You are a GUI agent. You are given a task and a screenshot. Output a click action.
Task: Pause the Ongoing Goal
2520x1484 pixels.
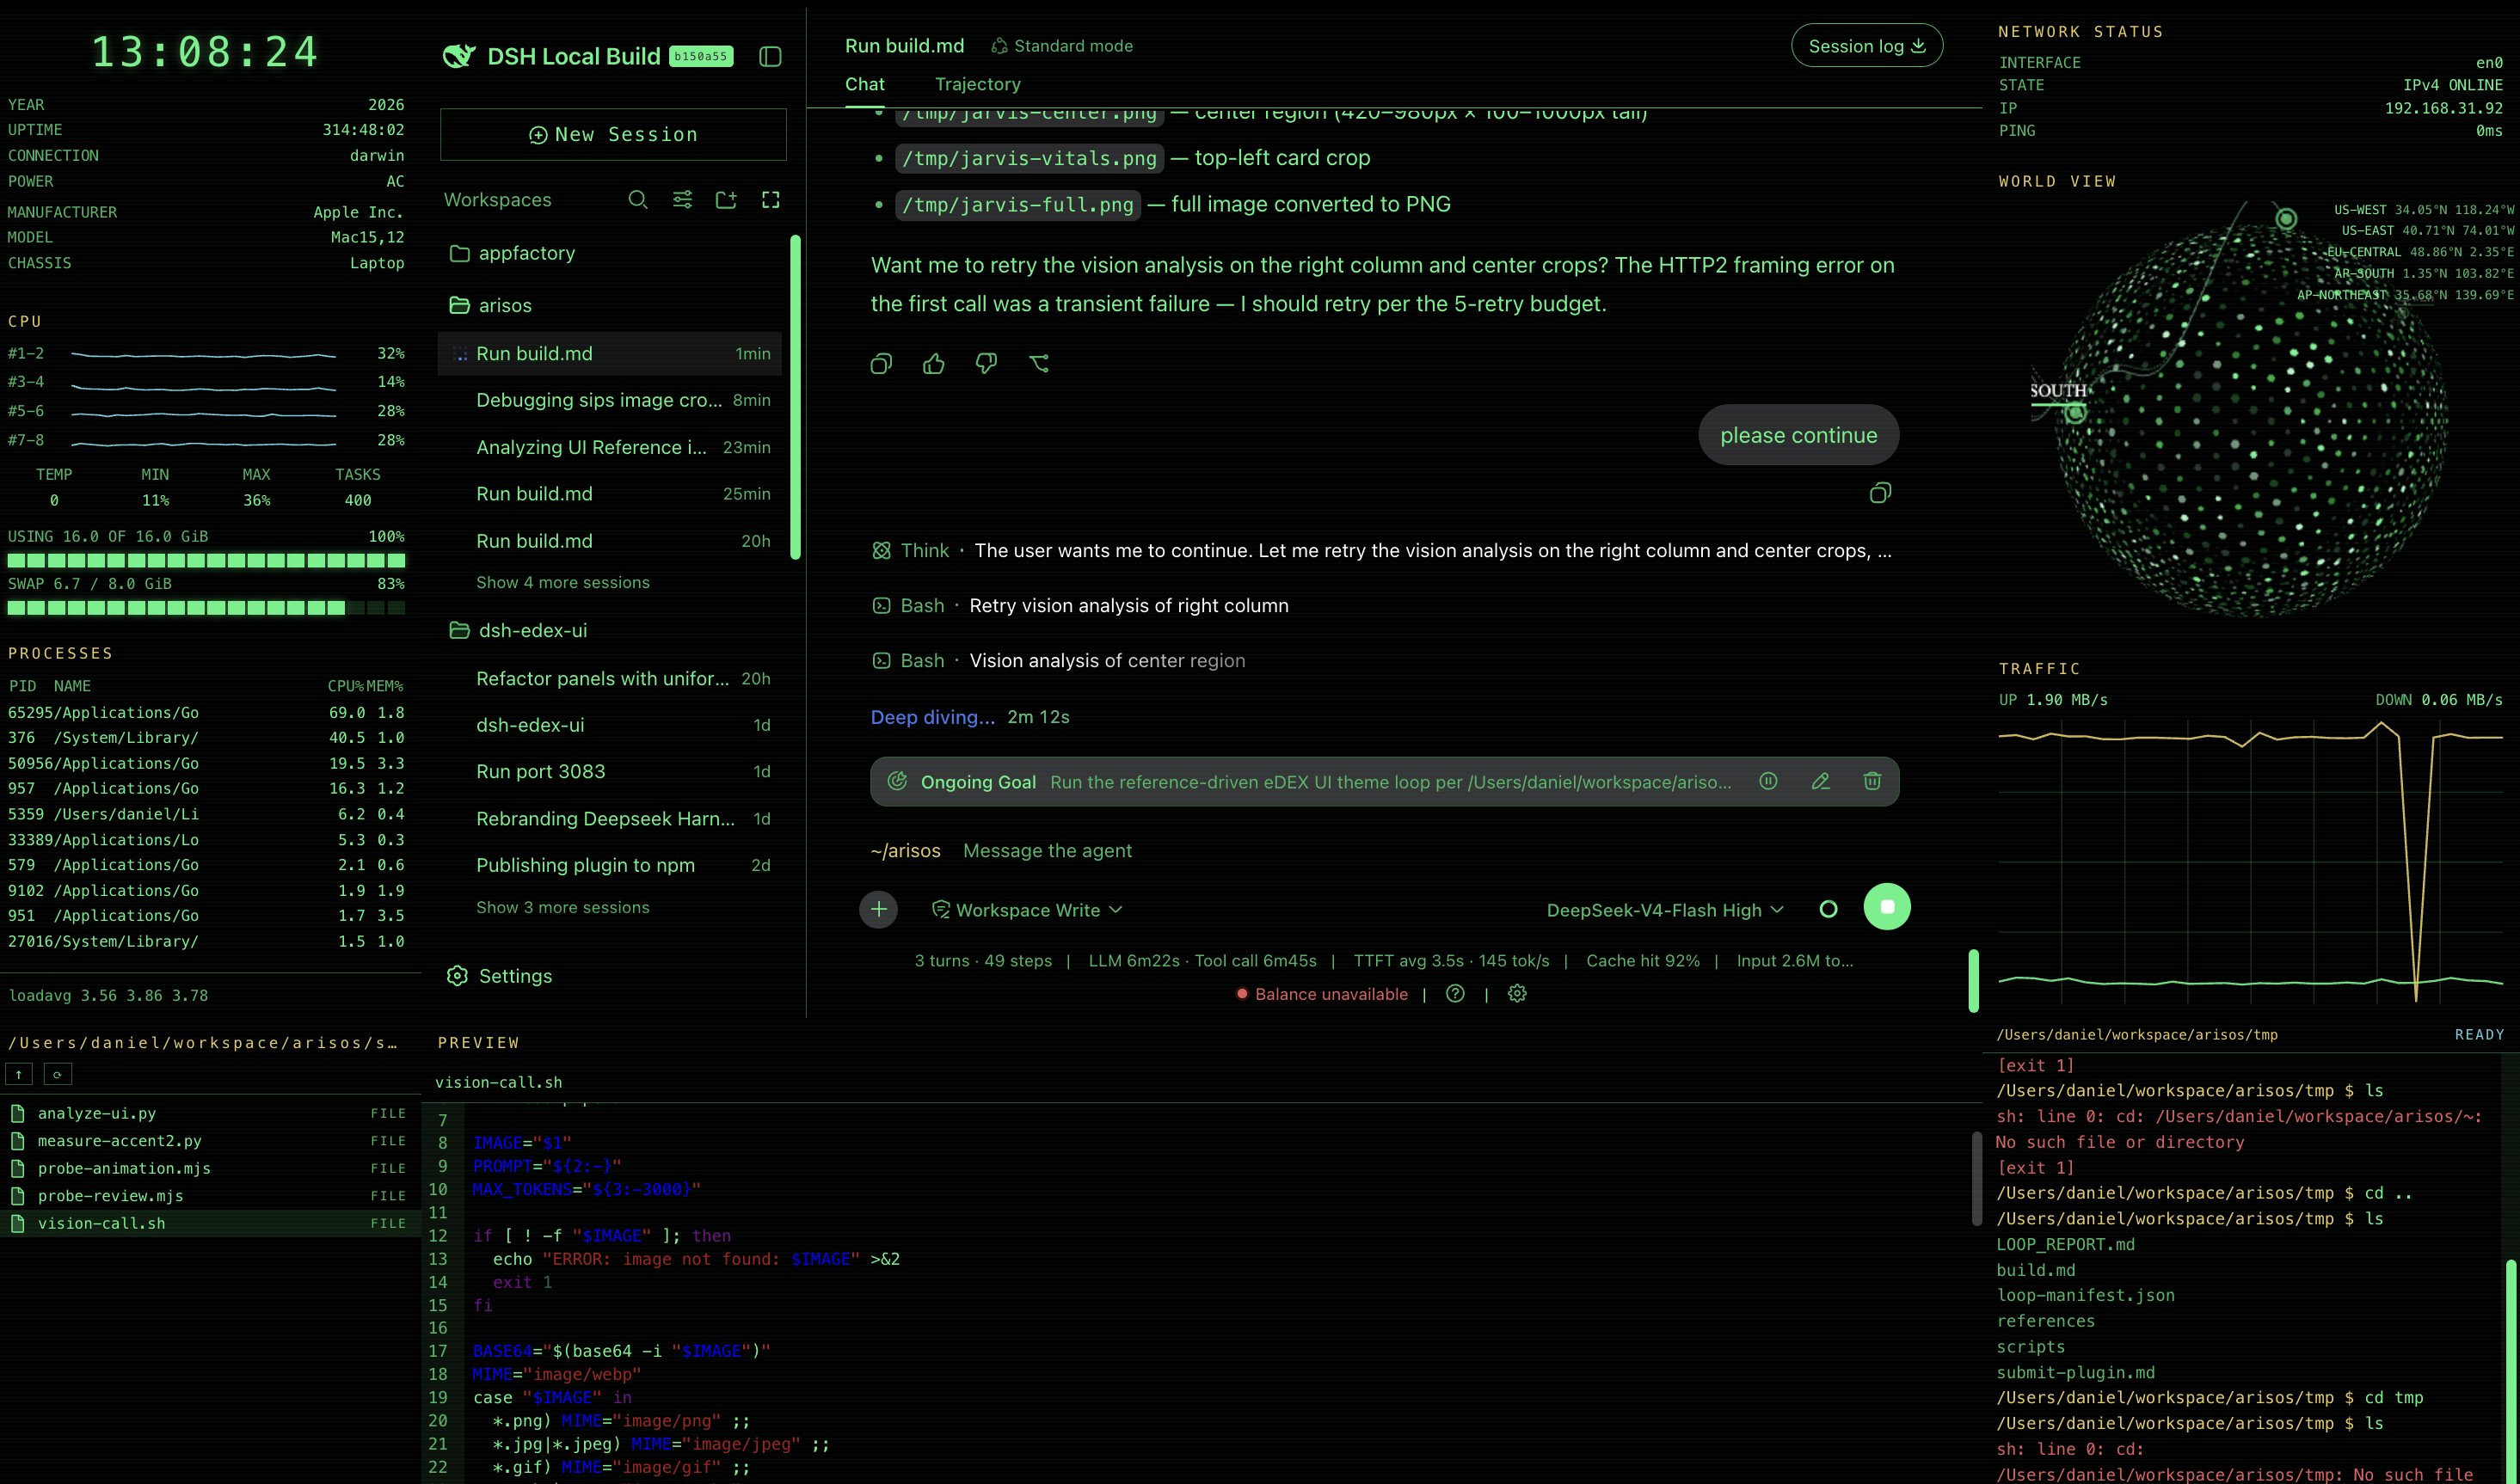point(1768,781)
